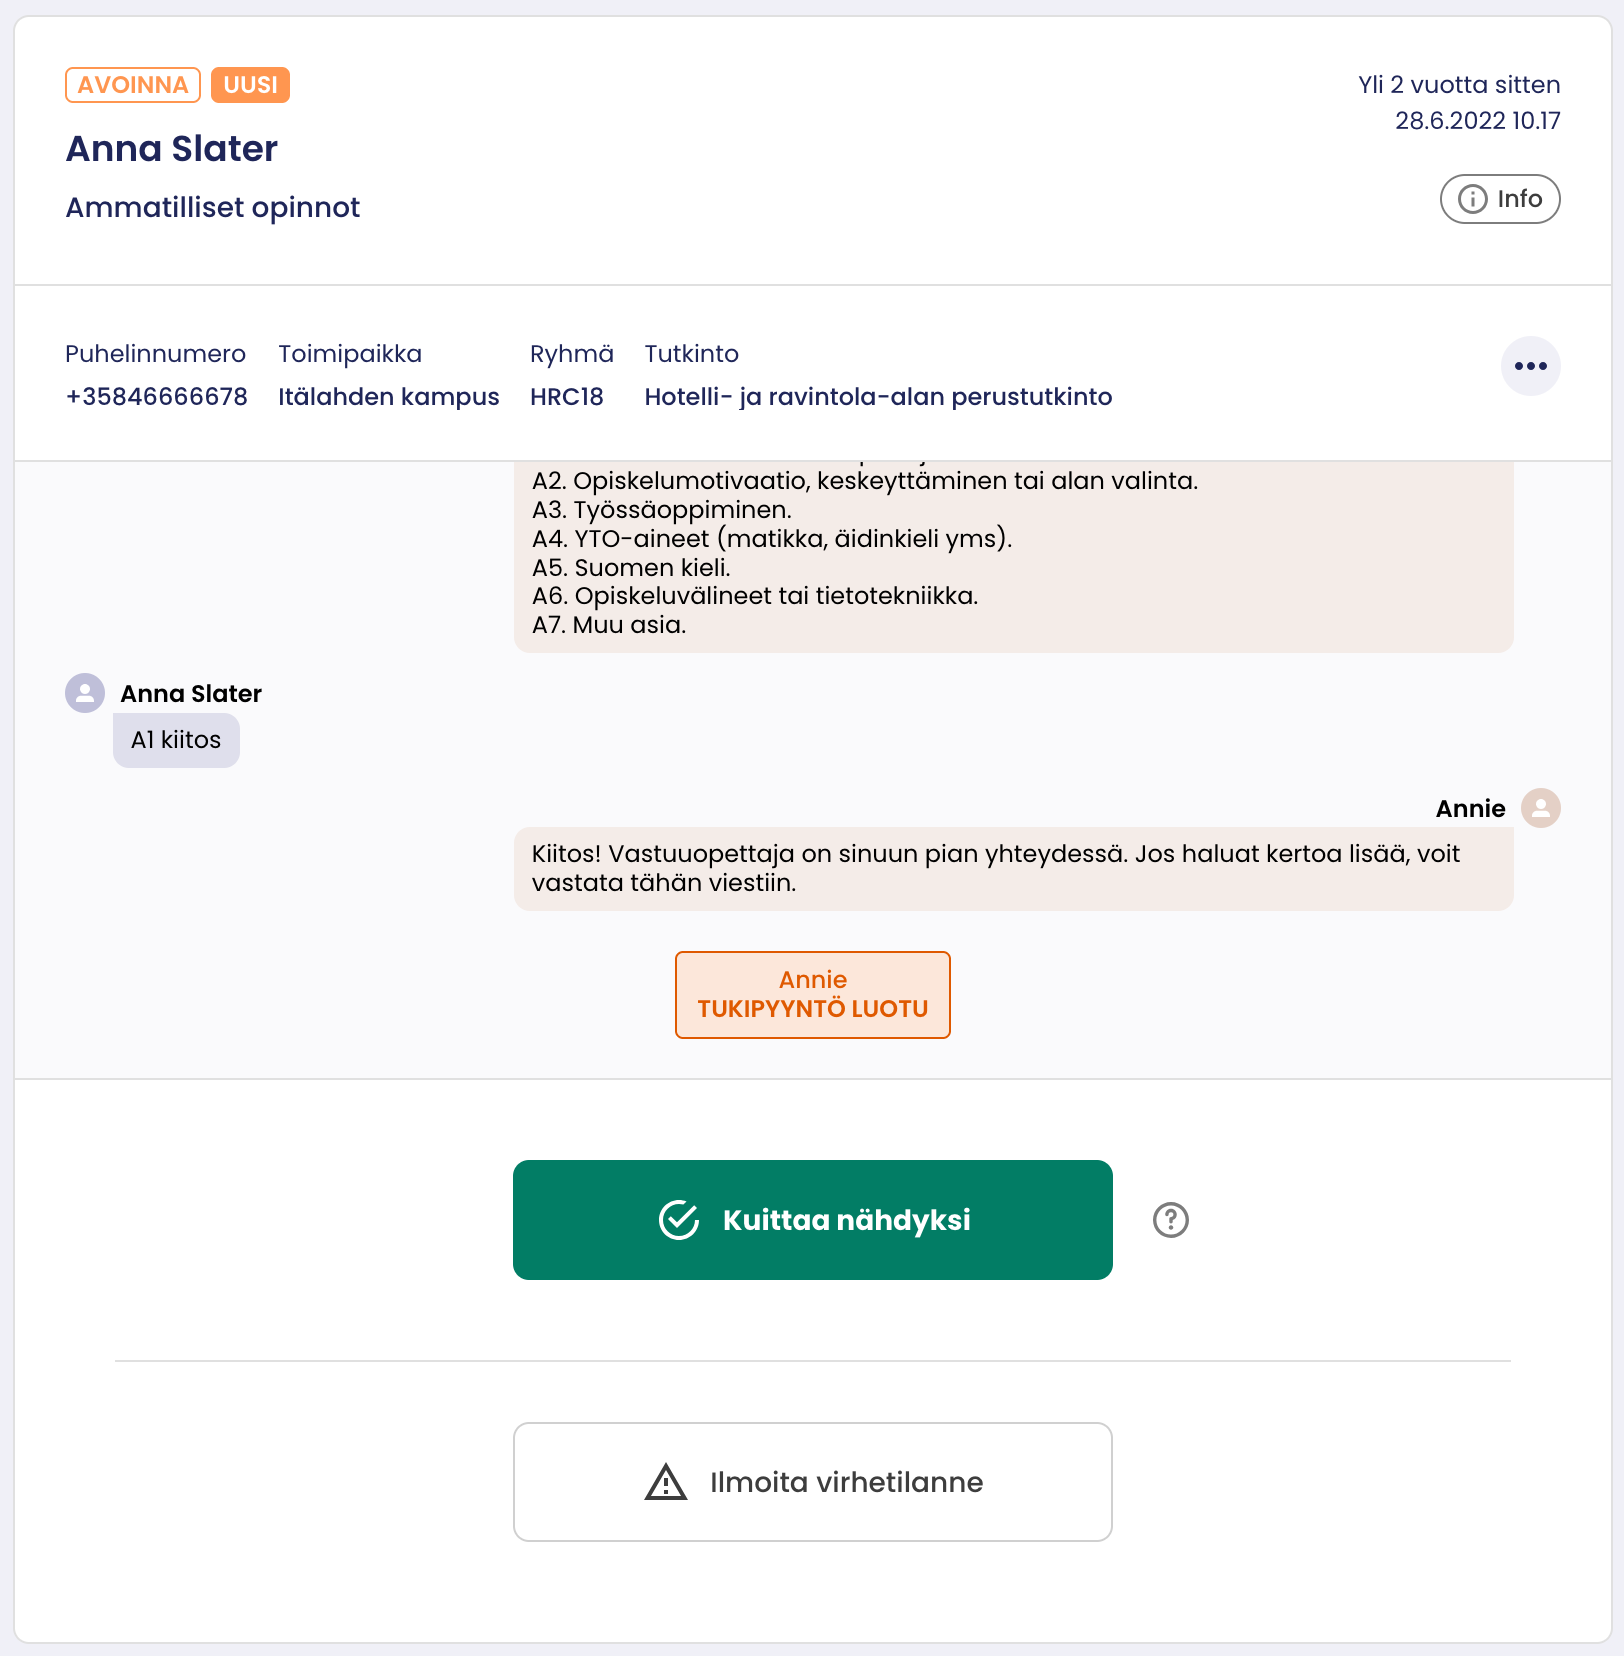Click the phone number +35846666678

click(156, 396)
